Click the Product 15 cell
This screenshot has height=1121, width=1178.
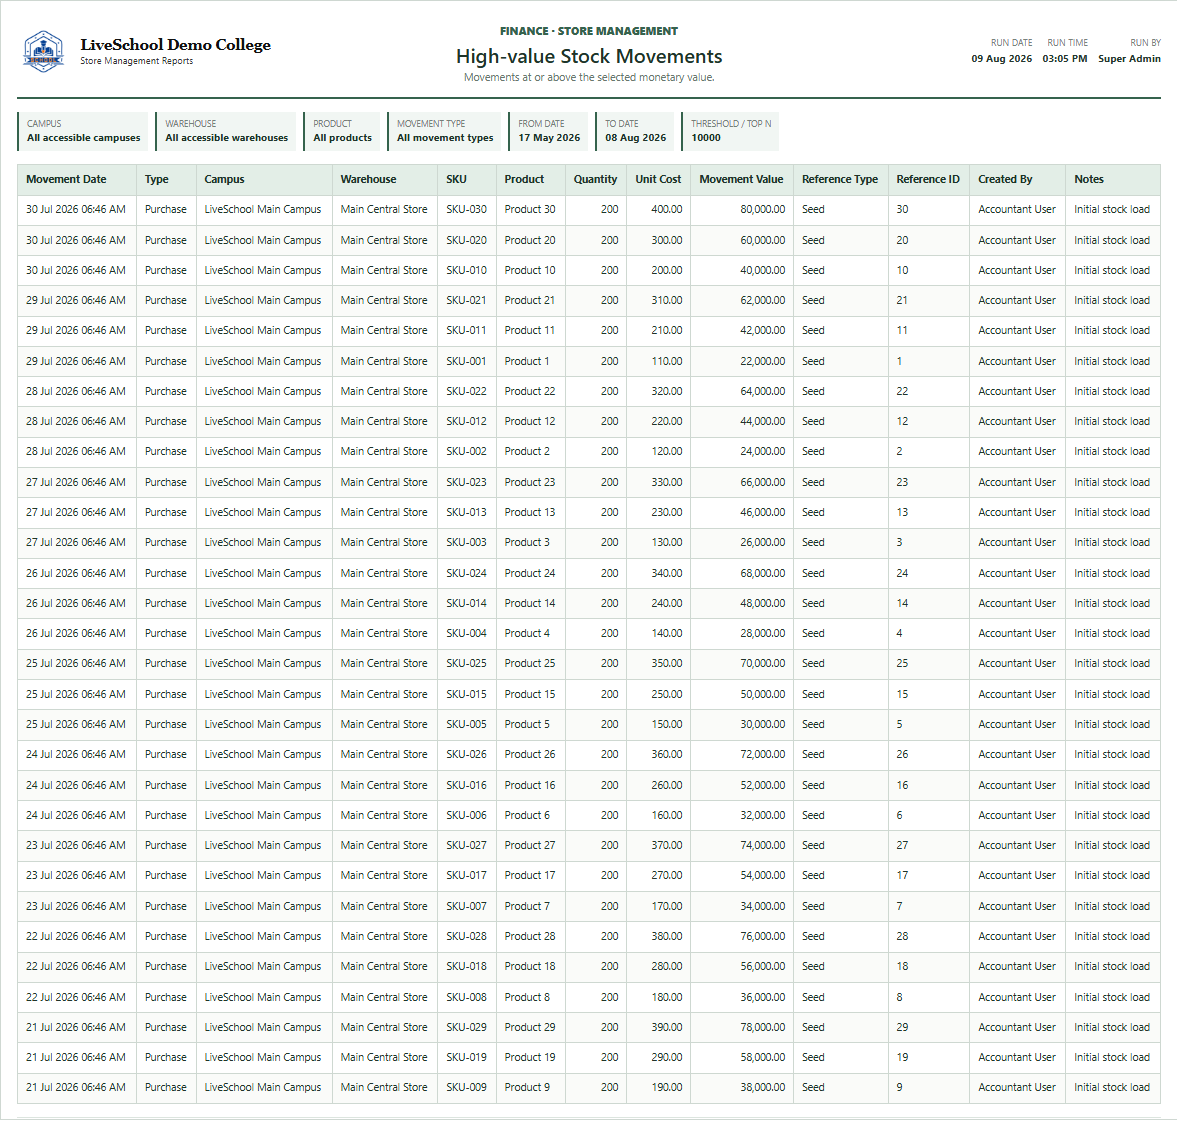pos(530,694)
